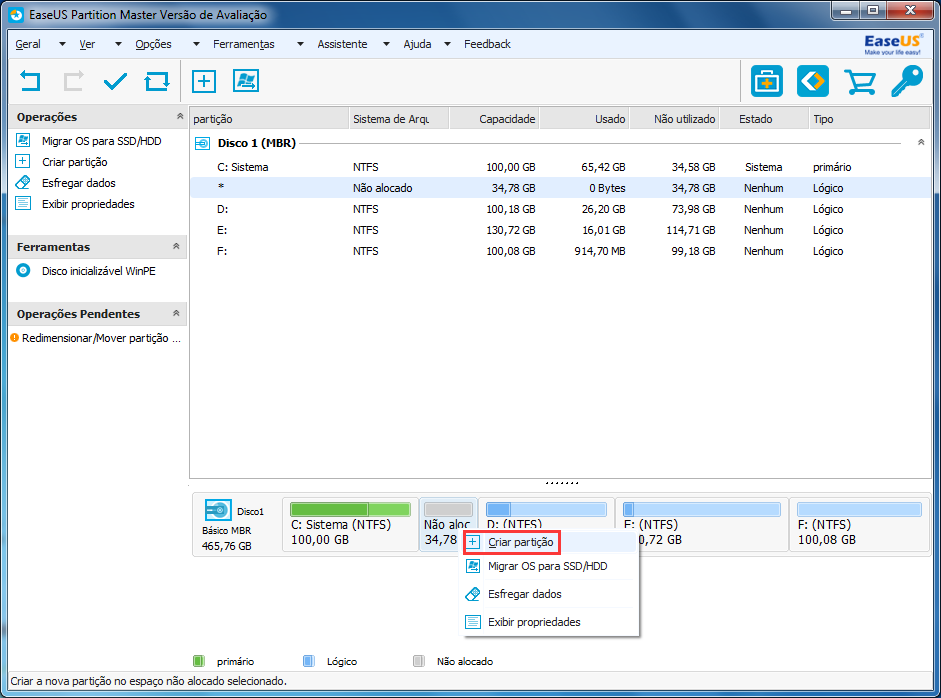The height and width of the screenshot is (698, 941).
Task: Collapse the Ferramentas panel section
Action: (176, 246)
